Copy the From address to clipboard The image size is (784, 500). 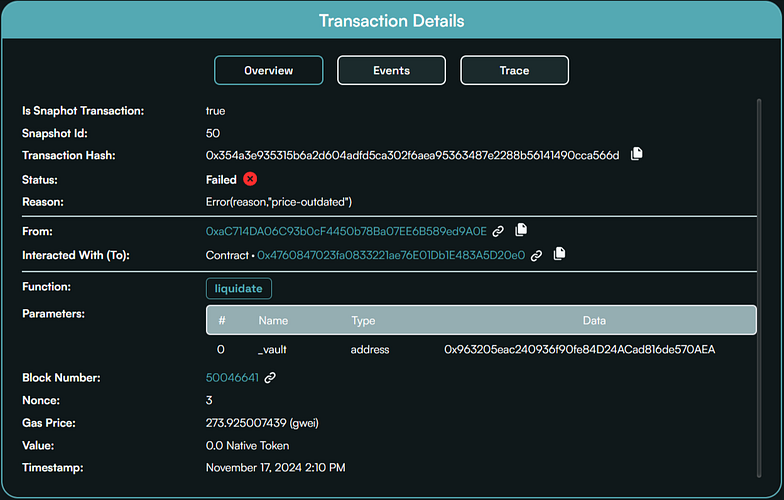pos(521,230)
